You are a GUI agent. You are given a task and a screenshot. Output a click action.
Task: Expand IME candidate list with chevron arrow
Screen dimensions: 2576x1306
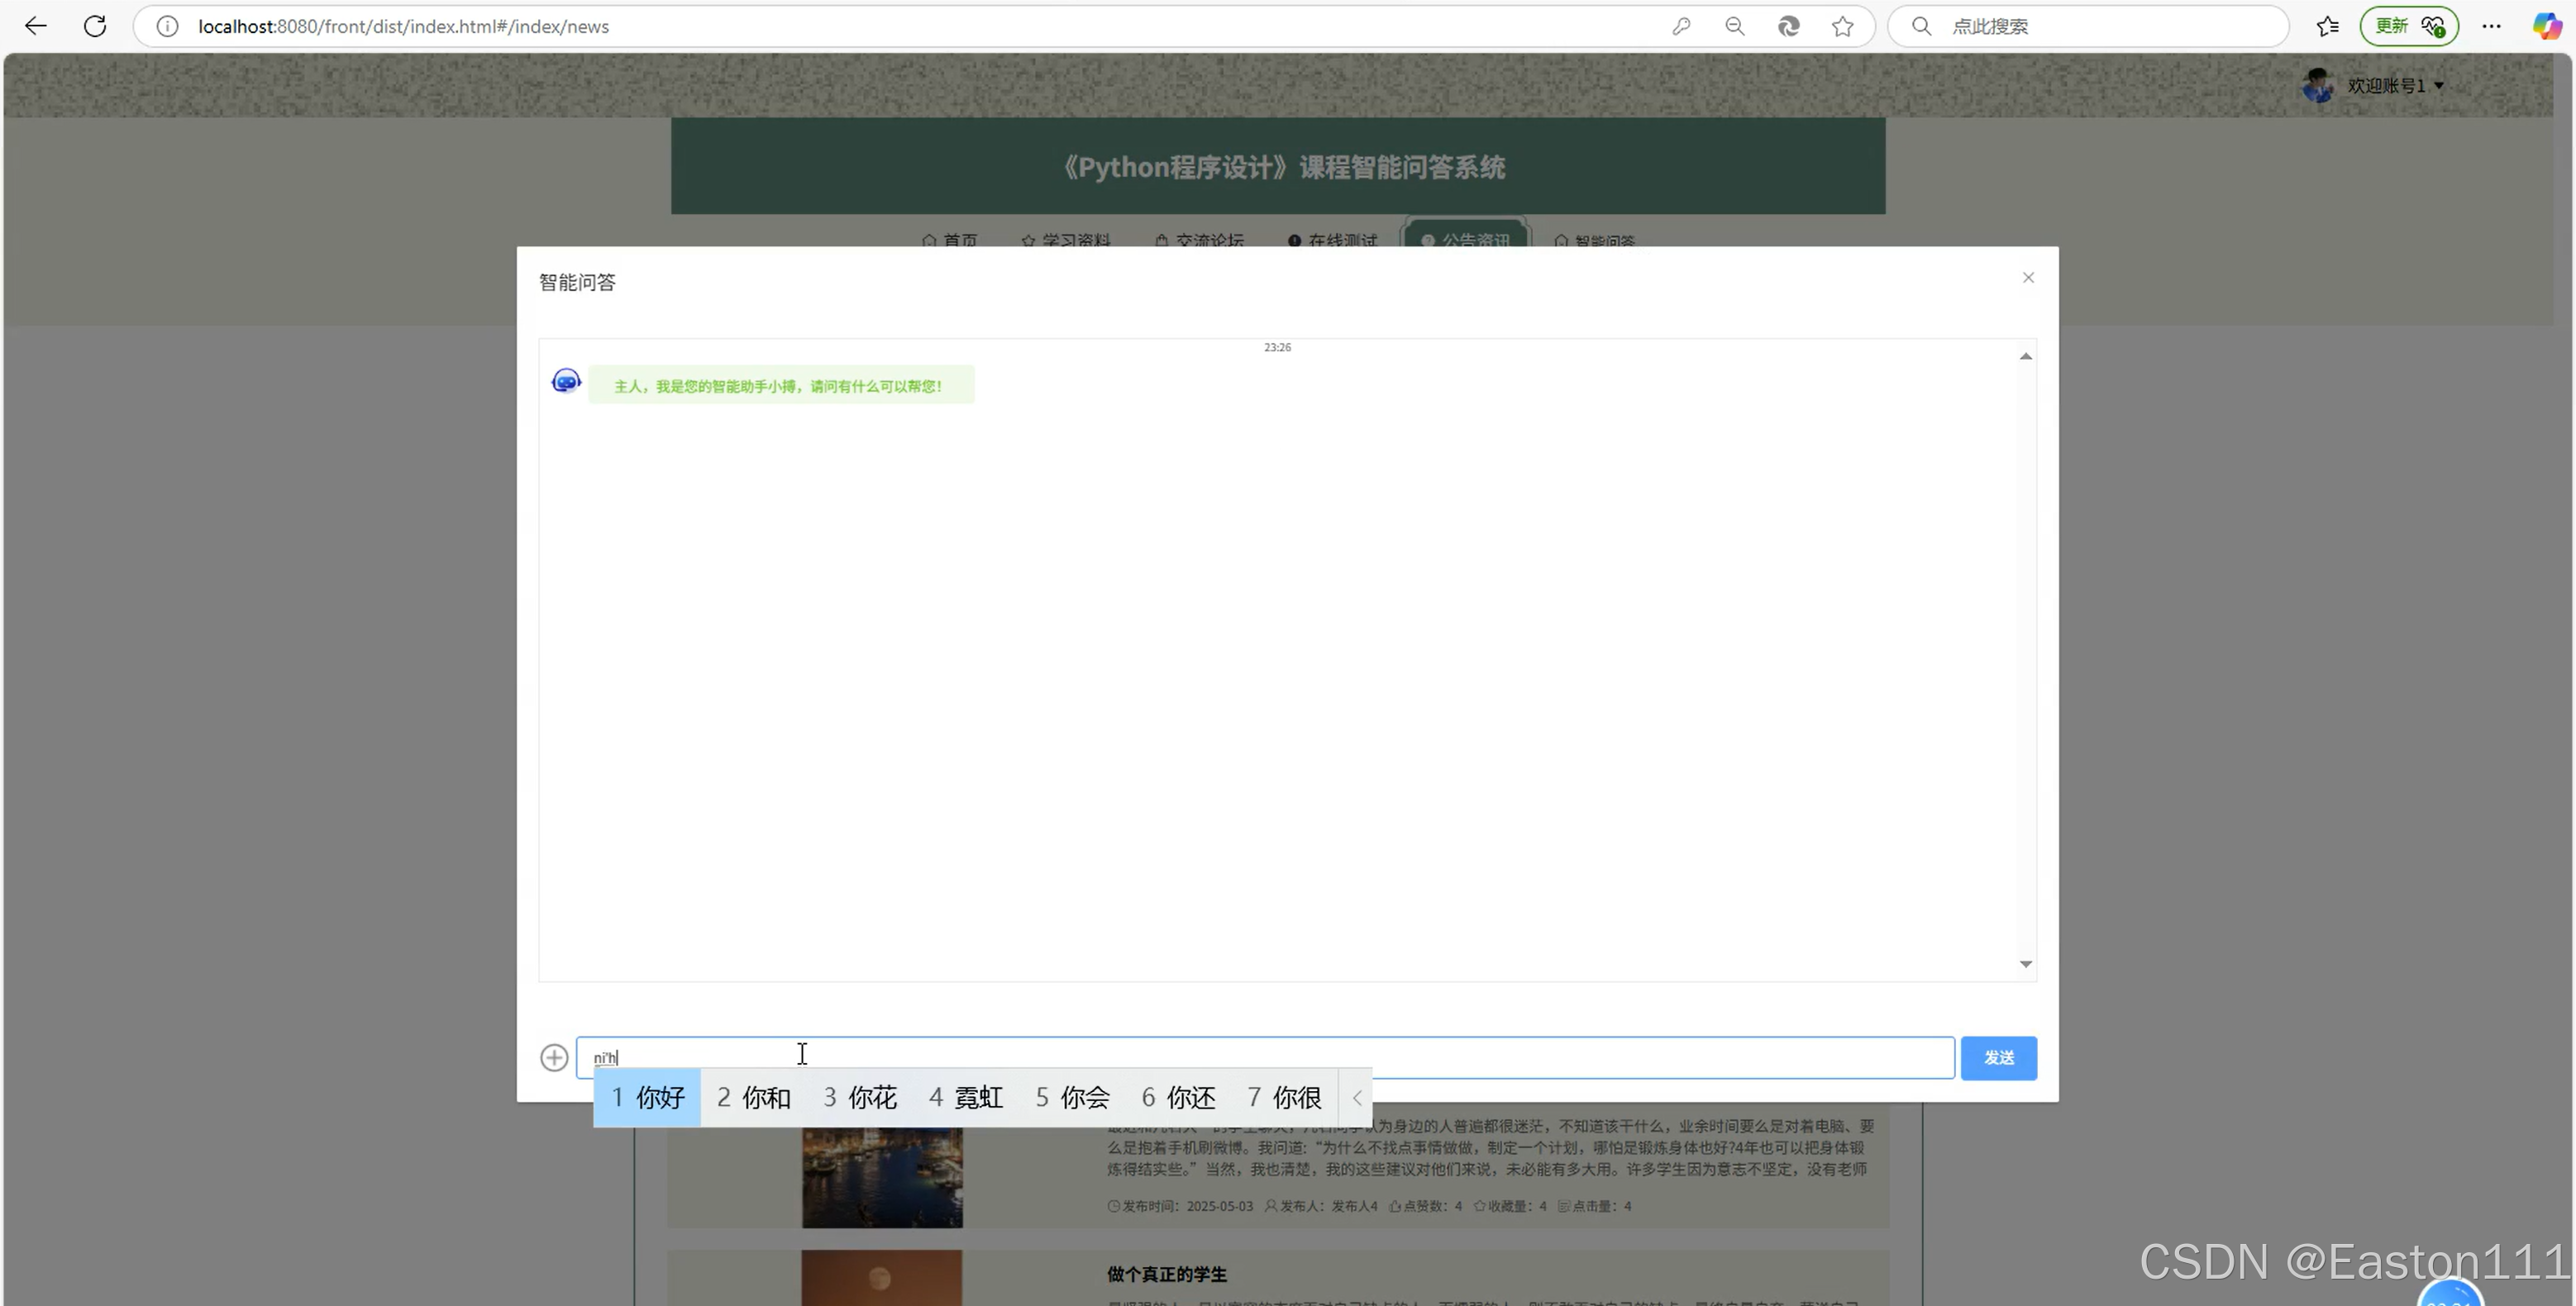click(1356, 1097)
